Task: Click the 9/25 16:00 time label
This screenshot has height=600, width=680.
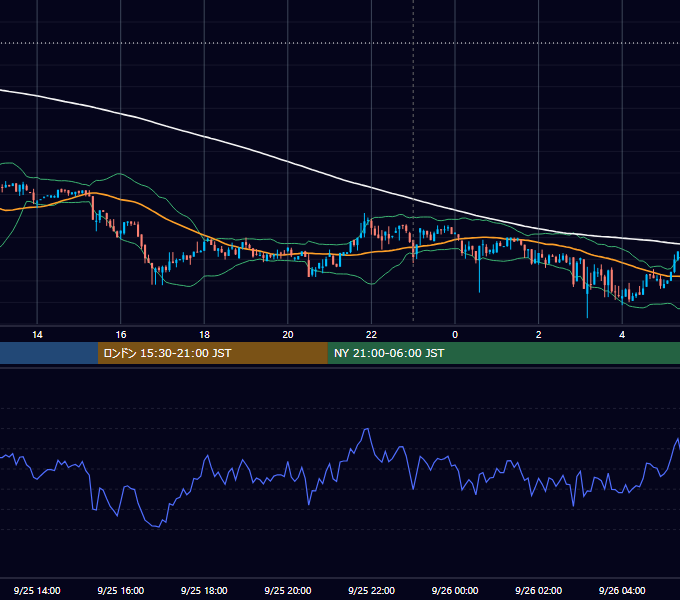Action: coord(121,590)
